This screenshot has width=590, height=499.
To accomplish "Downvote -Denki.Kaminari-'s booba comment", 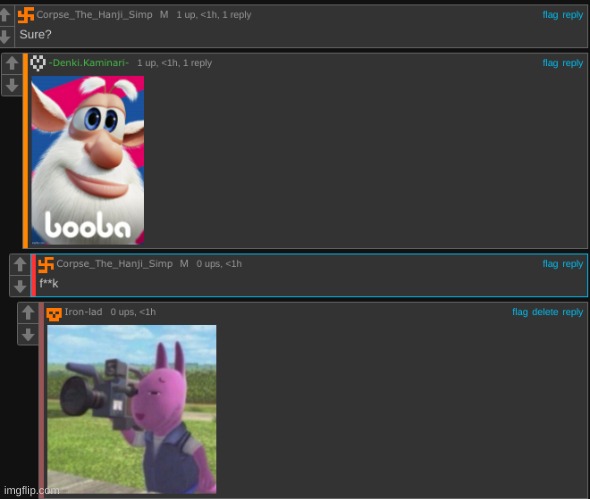I will pyautogui.click(x=12, y=85).
